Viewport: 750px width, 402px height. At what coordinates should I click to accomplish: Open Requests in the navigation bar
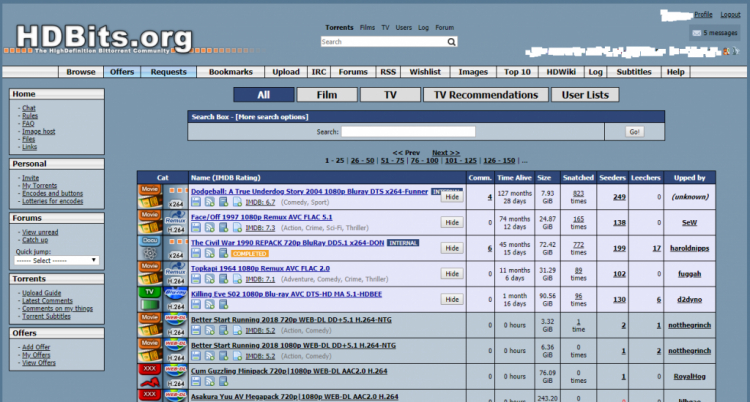168,72
